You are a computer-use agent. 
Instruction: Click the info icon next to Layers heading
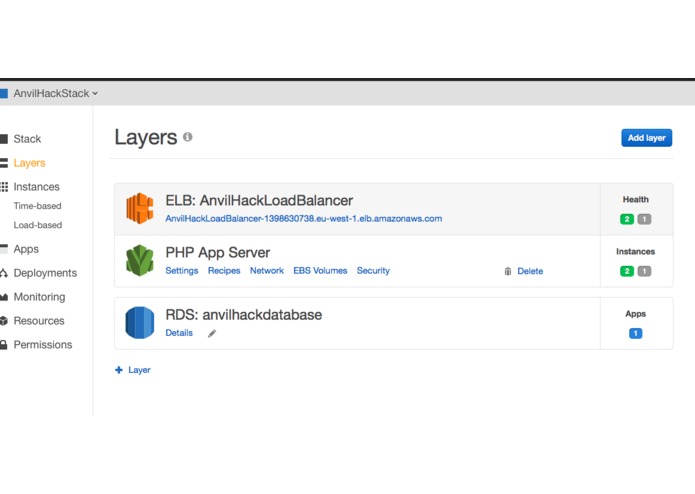[187, 137]
